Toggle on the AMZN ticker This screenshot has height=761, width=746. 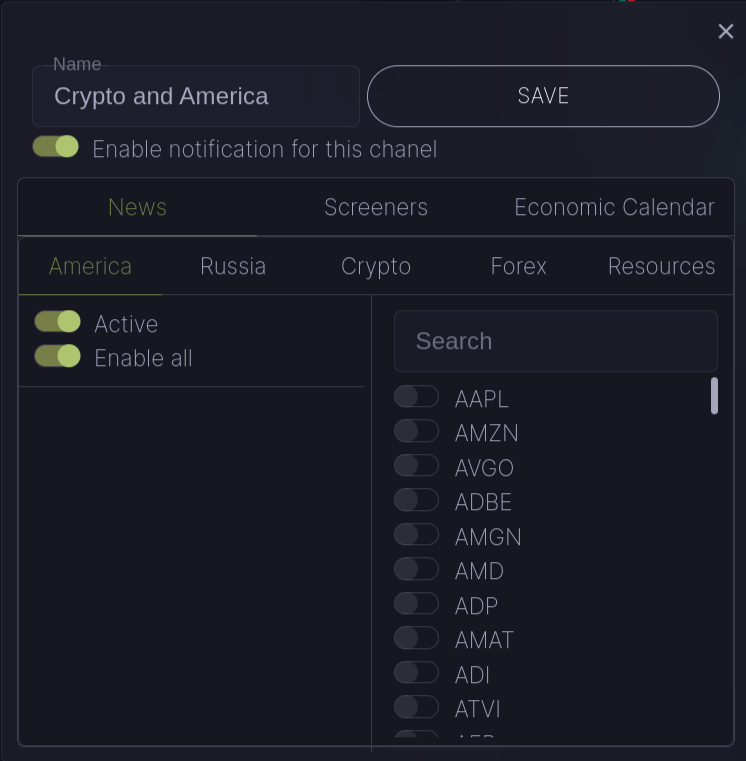click(416, 431)
